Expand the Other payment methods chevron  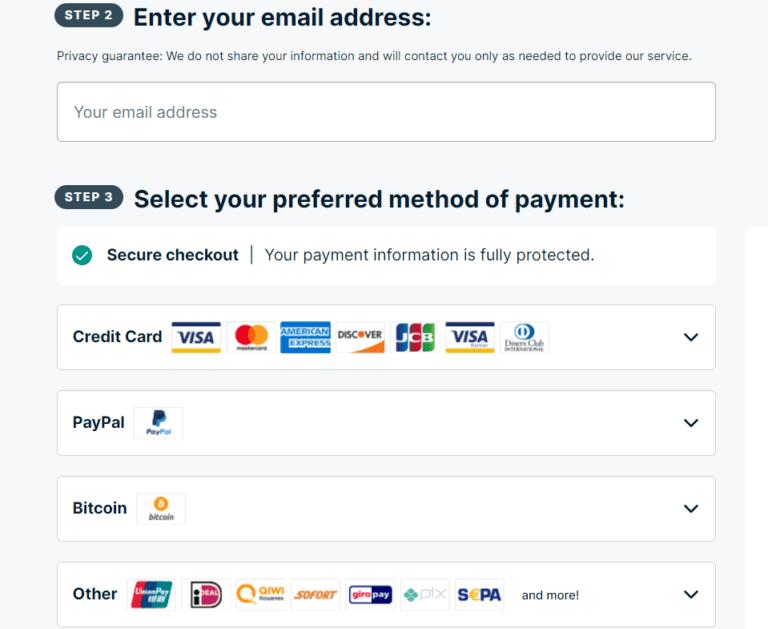[x=690, y=595]
